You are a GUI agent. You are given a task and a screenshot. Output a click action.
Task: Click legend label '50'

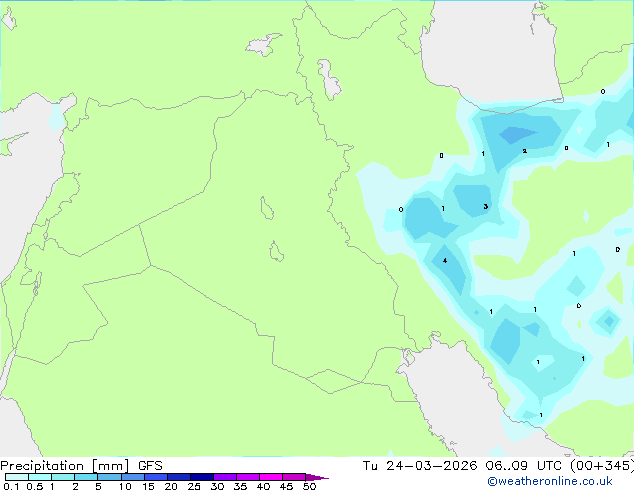(x=309, y=486)
